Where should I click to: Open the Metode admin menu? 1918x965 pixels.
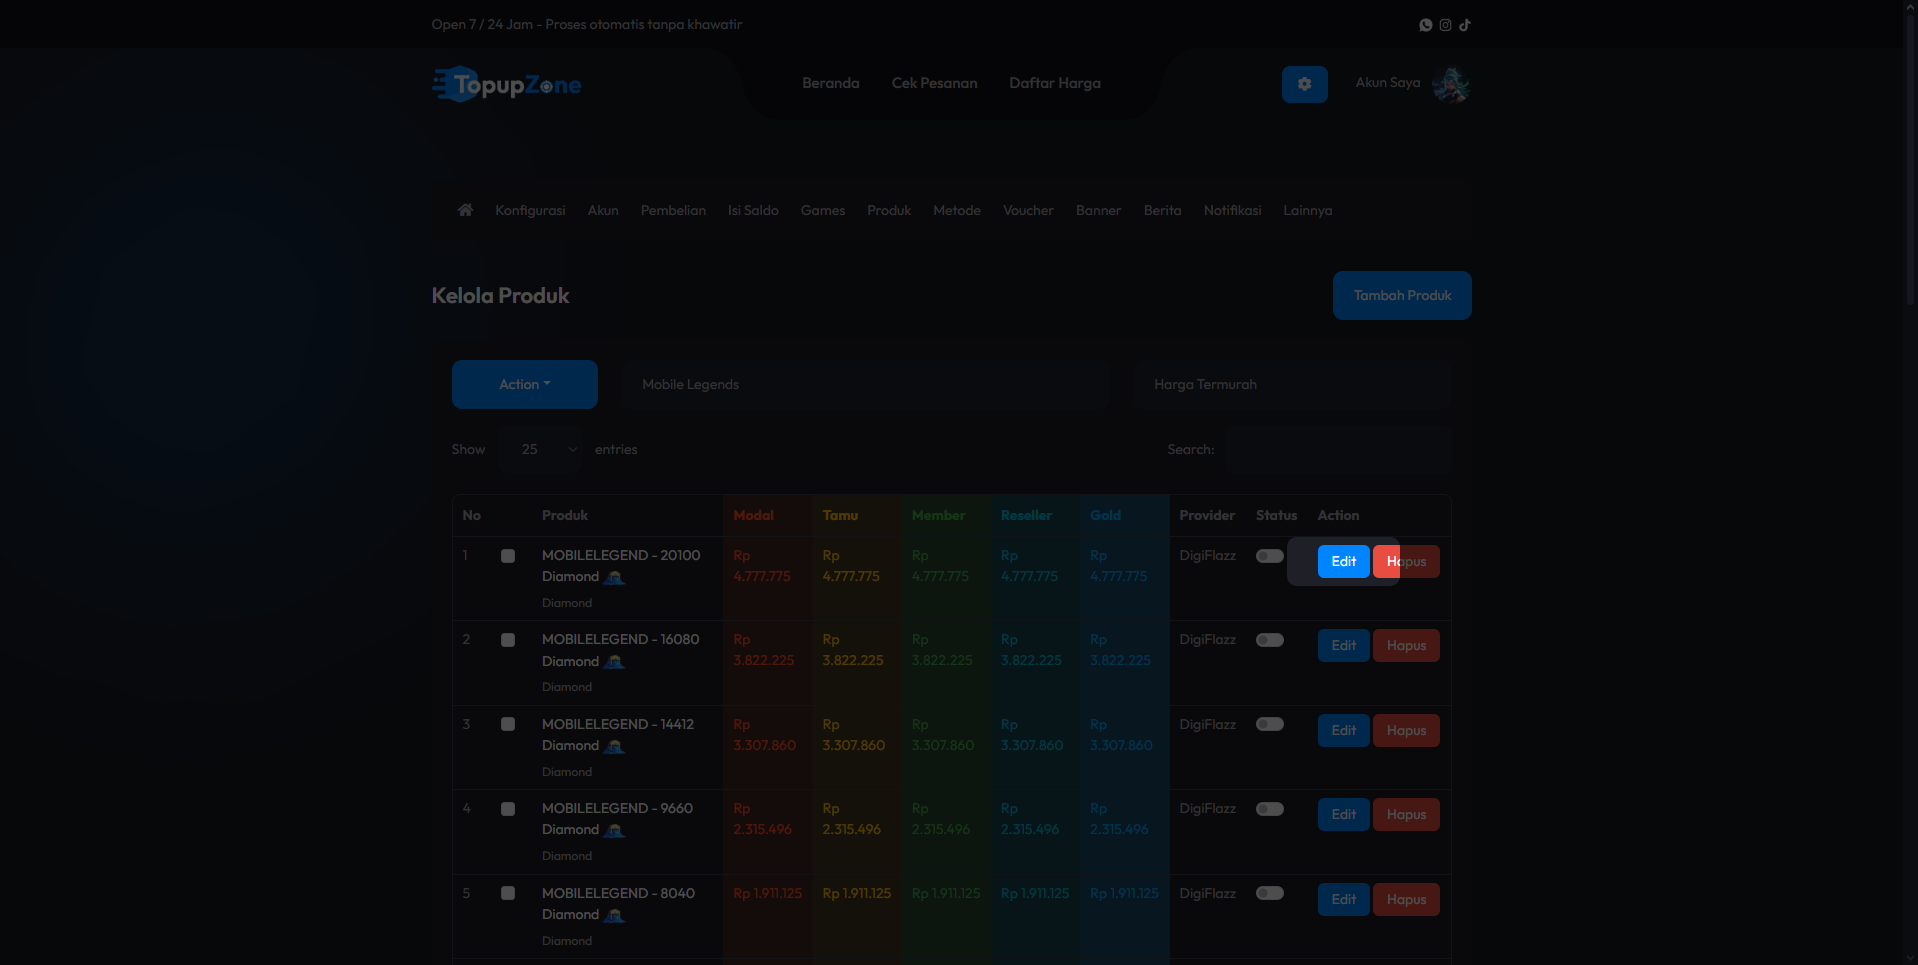tap(957, 210)
